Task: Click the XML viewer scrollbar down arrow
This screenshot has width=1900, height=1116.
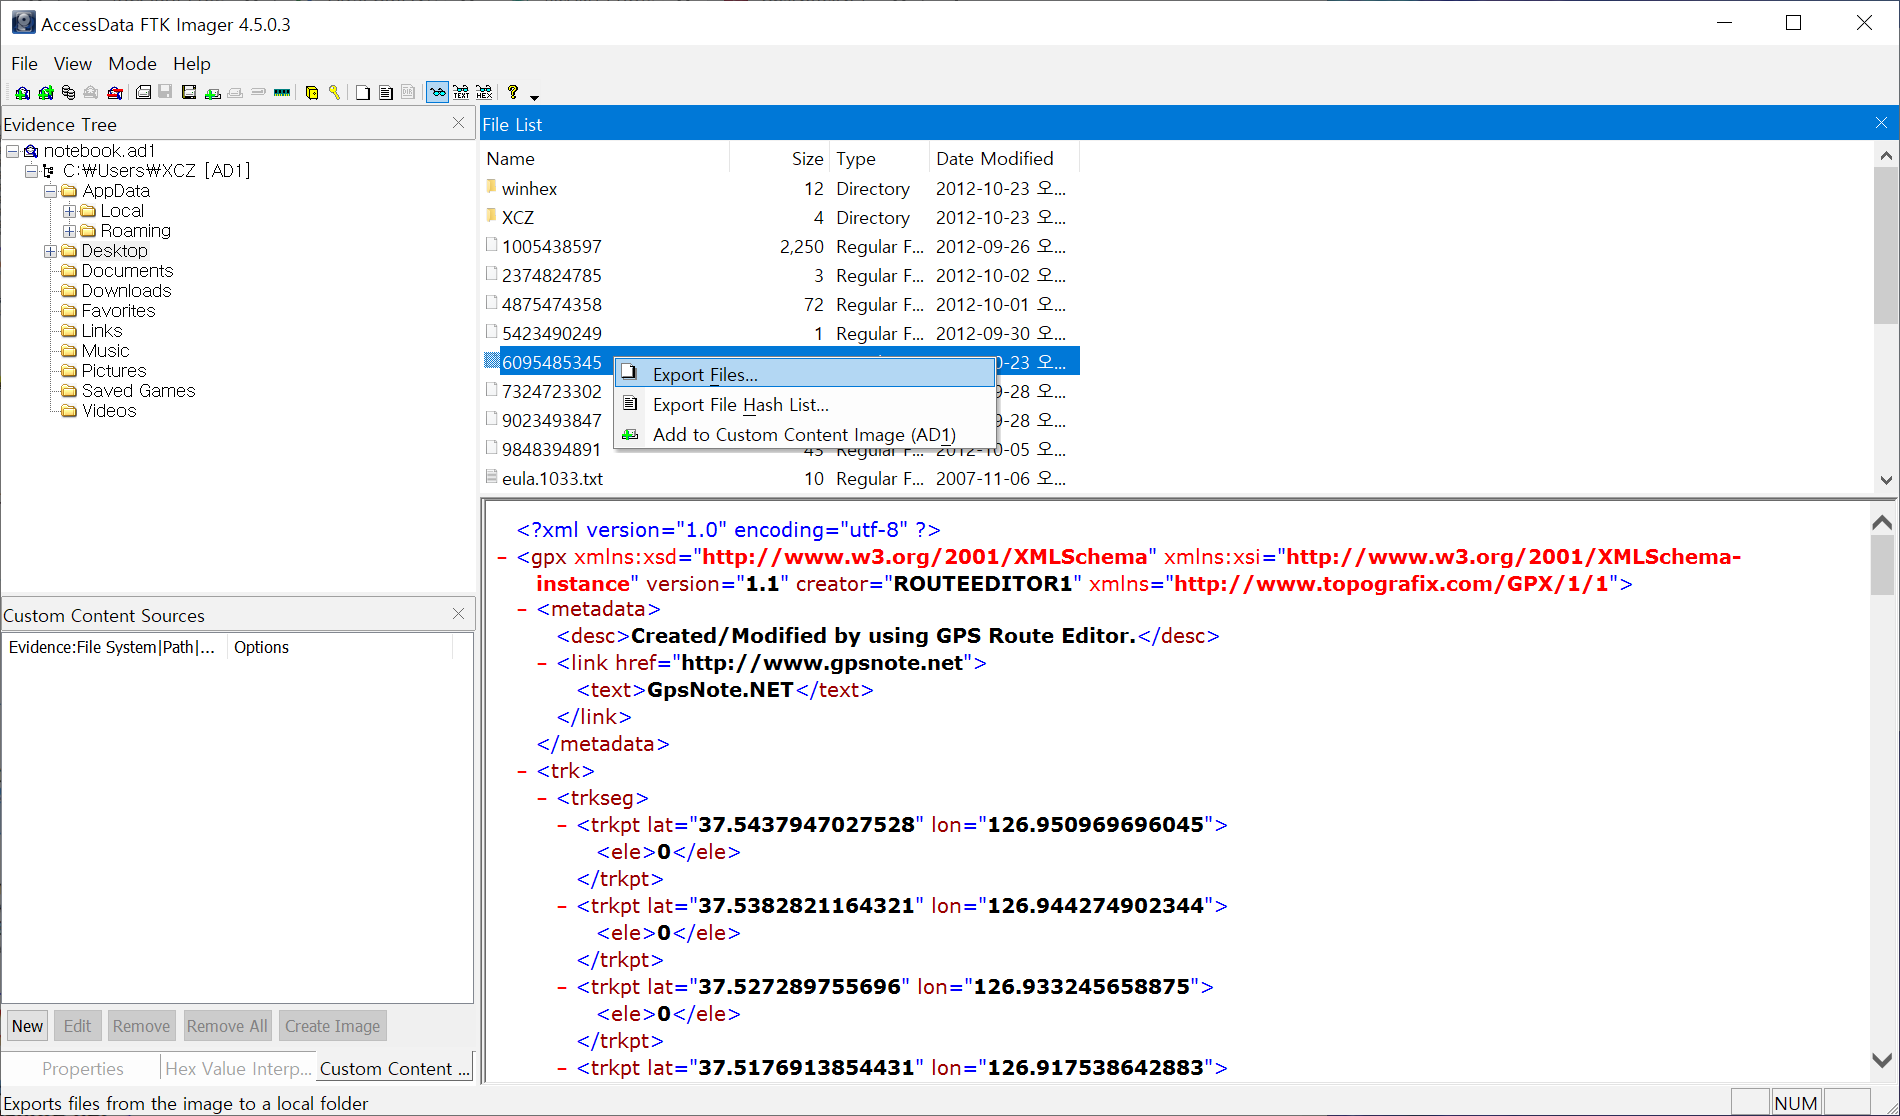Action: click(1882, 1060)
